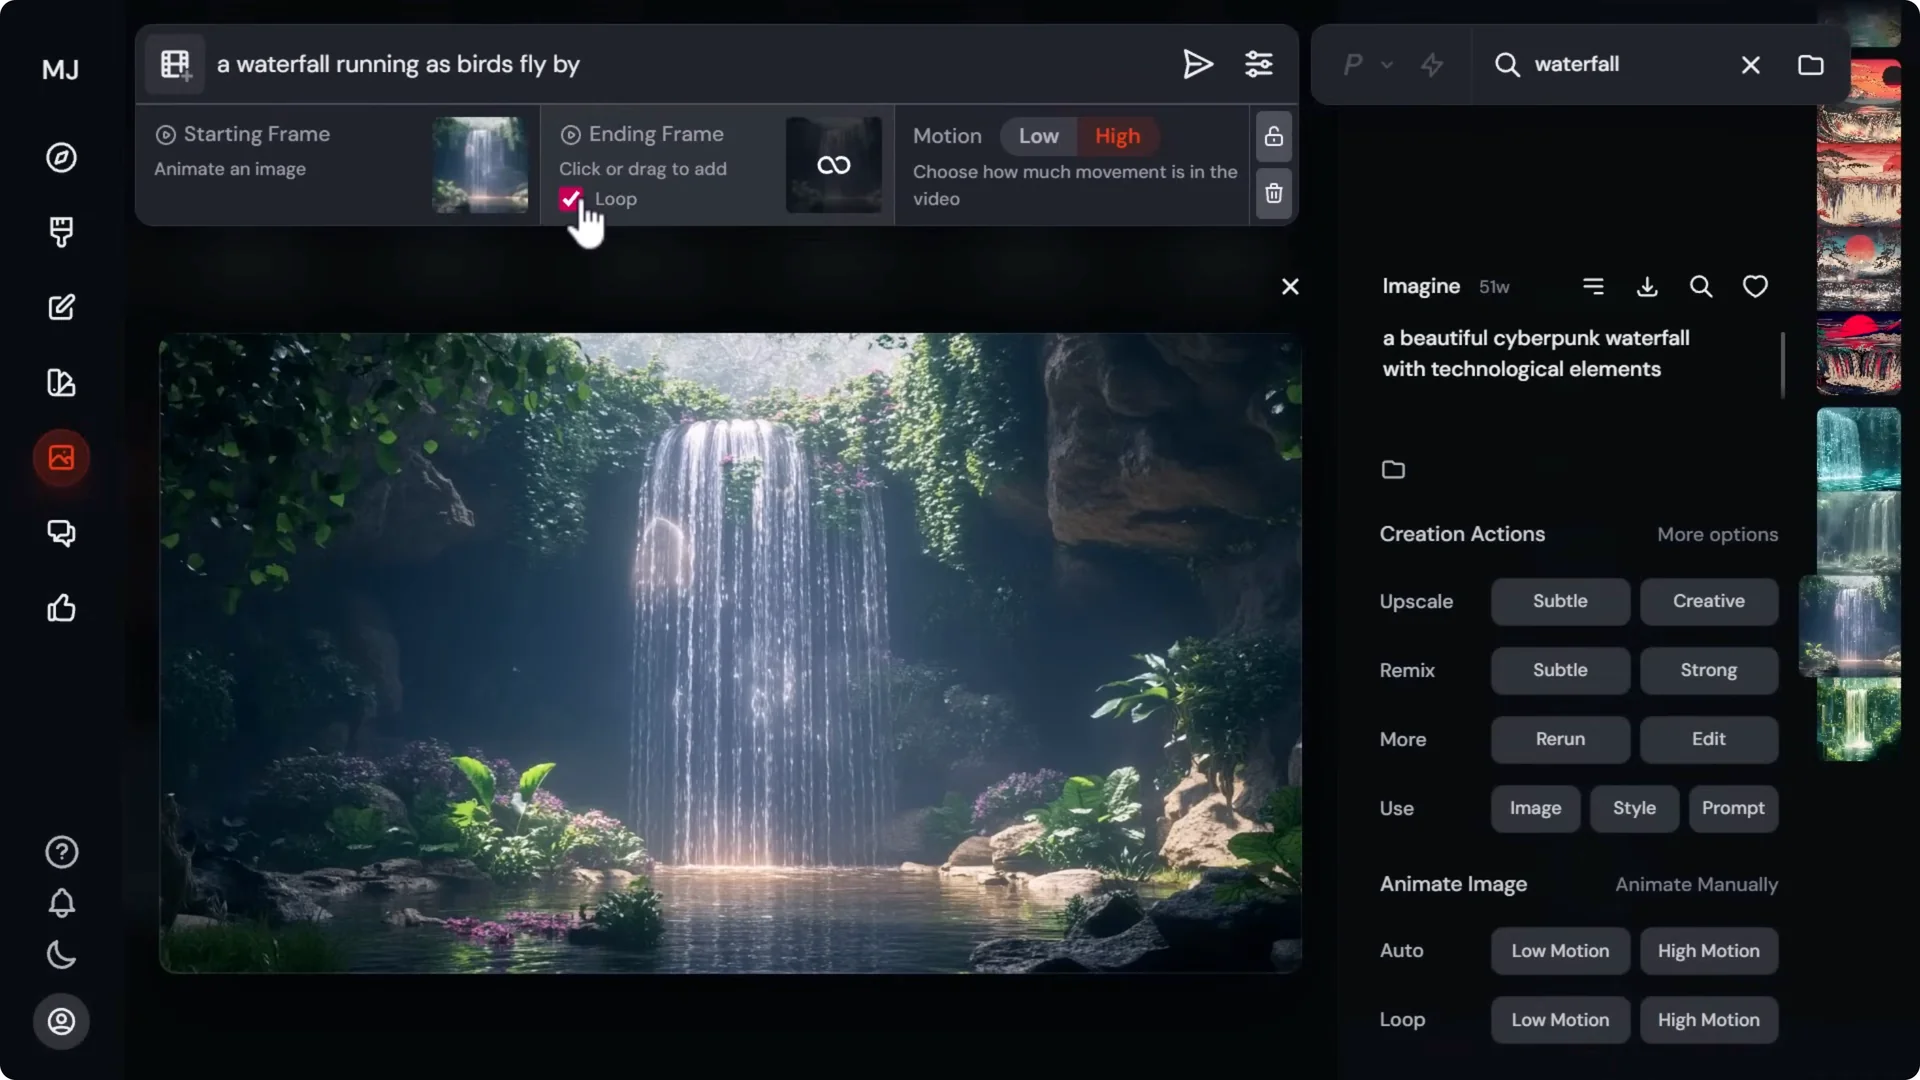This screenshot has width=1920, height=1080.
Task: Open the Organize swatch icon in sidebar
Action: [62, 383]
